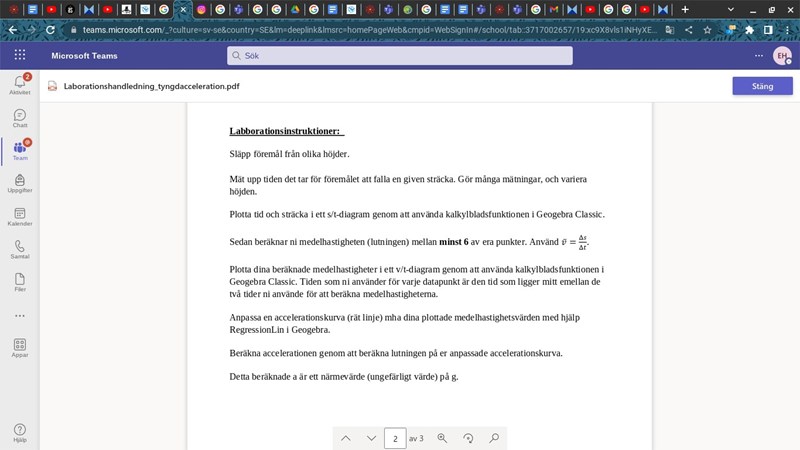The height and width of the screenshot is (450, 800).
Task: Open the Teams app launcher grid
Action: tap(20, 55)
